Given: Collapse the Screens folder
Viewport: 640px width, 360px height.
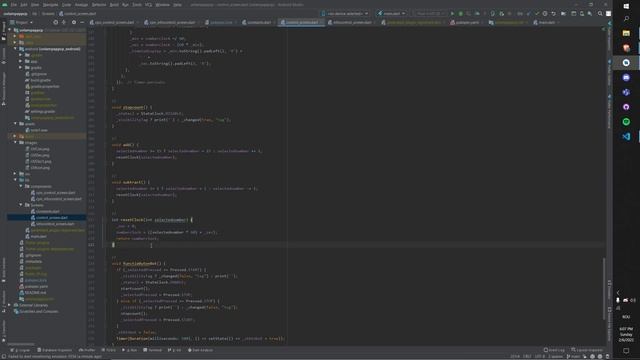Looking at the screenshot, I should pos(21,205).
